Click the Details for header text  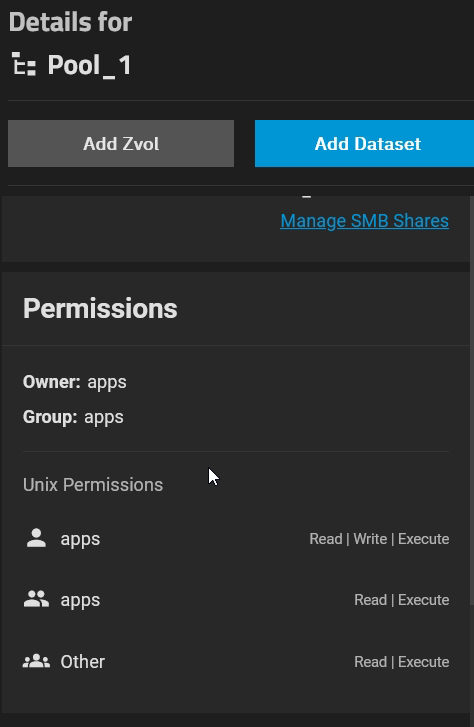(x=70, y=22)
